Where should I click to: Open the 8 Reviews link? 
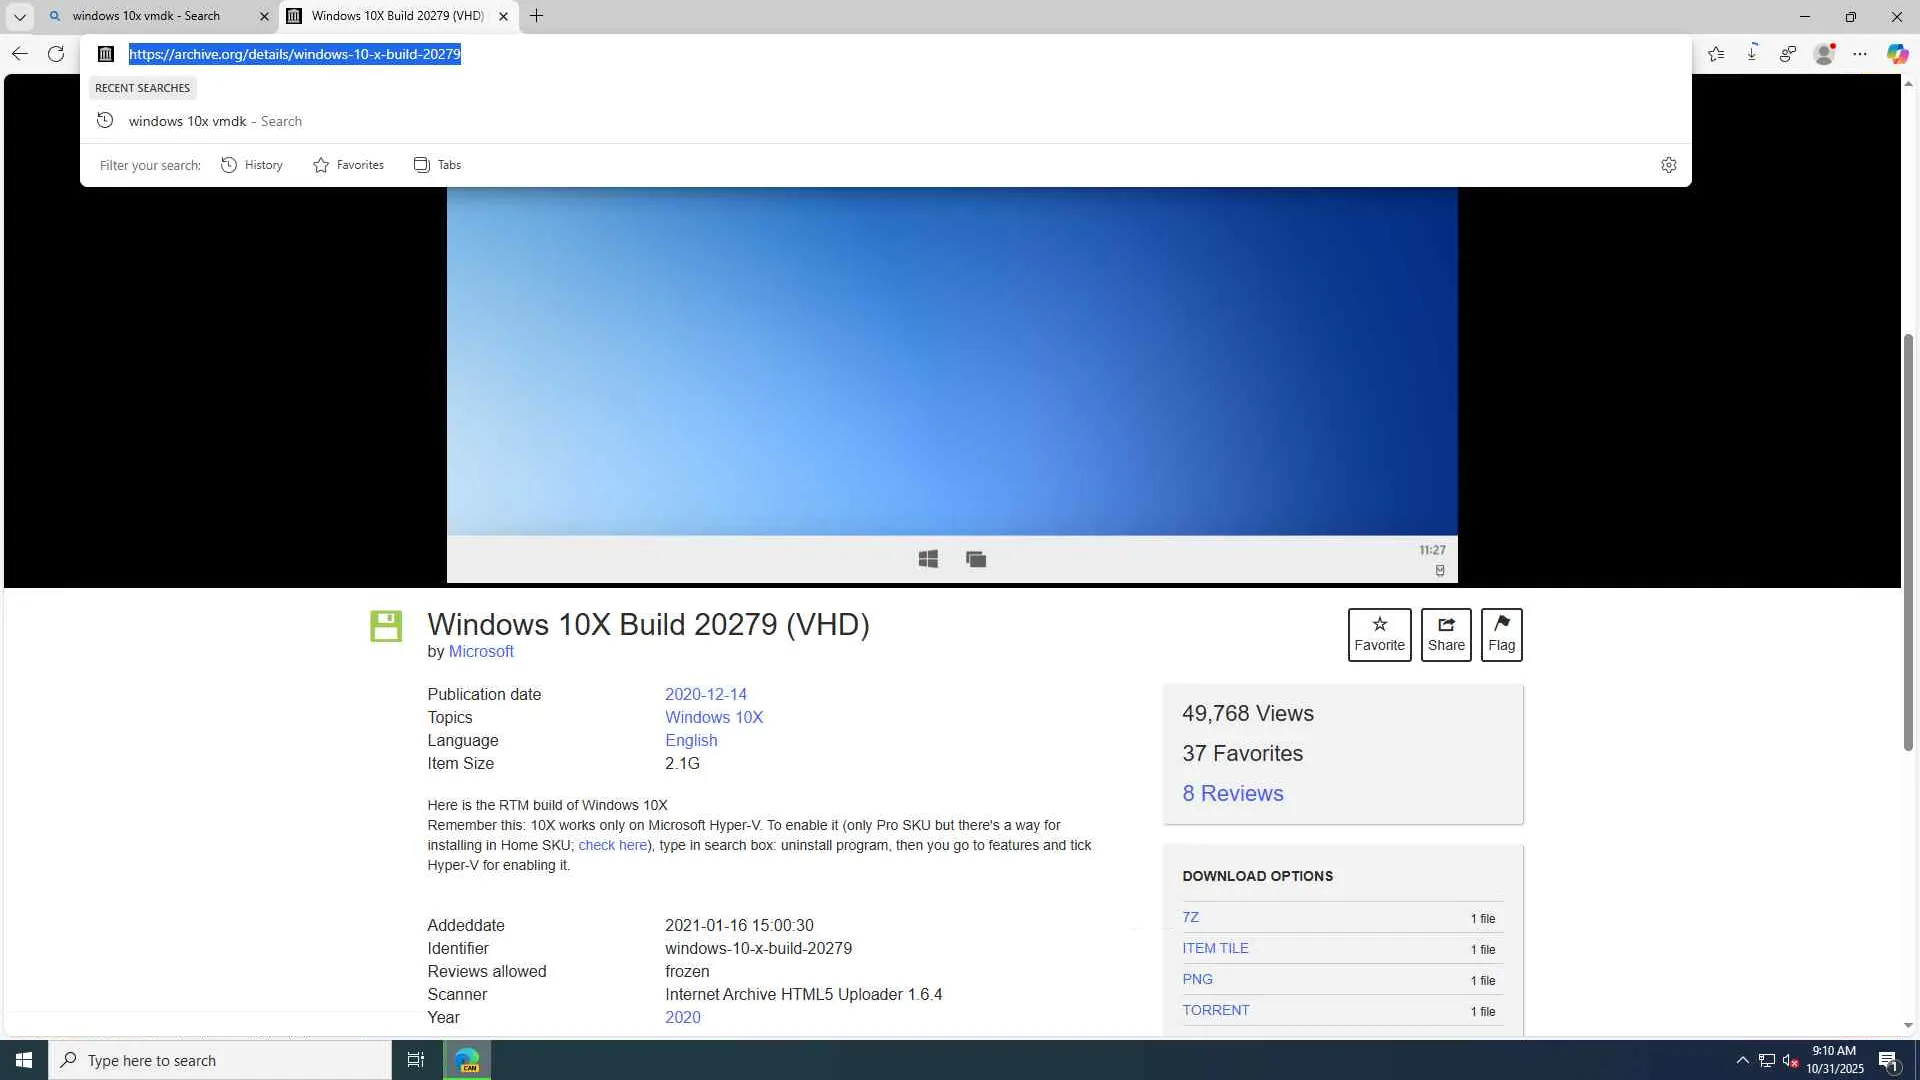(1232, 793)
